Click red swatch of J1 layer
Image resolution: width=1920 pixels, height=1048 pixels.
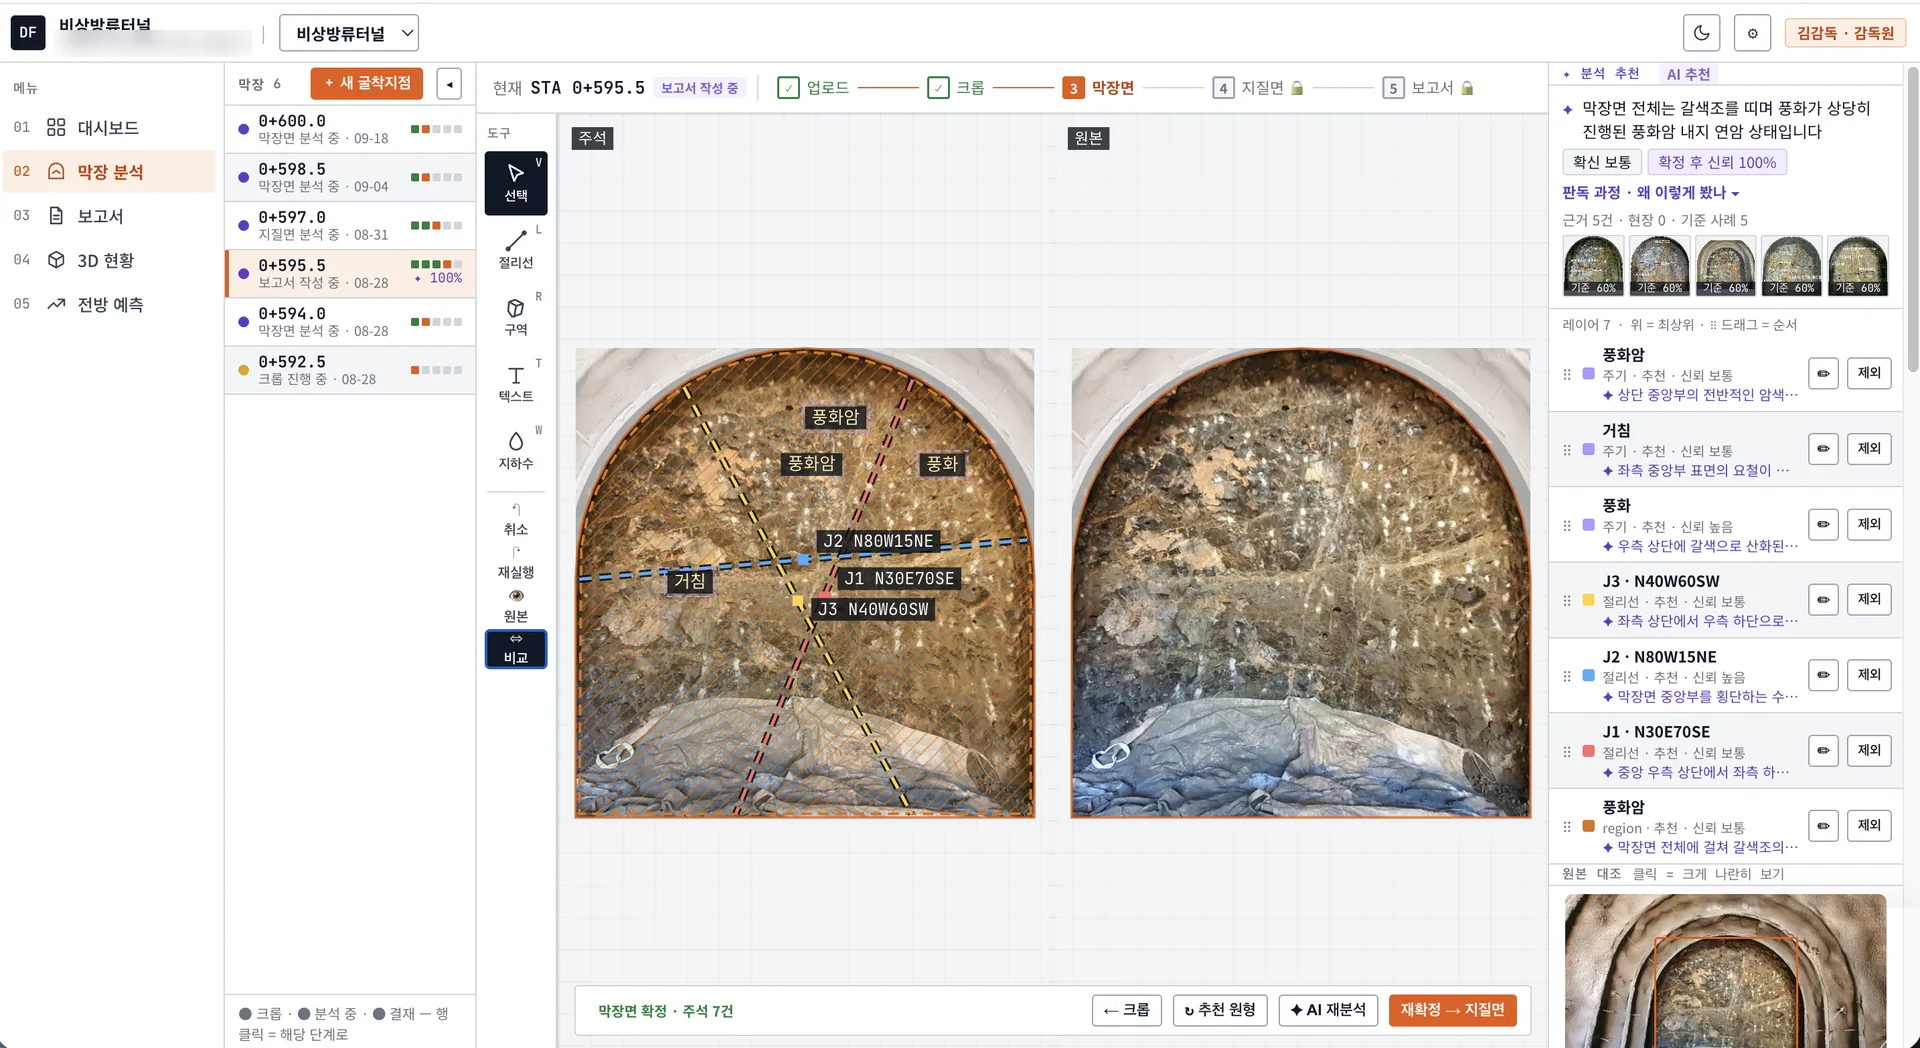(1588, 751)
